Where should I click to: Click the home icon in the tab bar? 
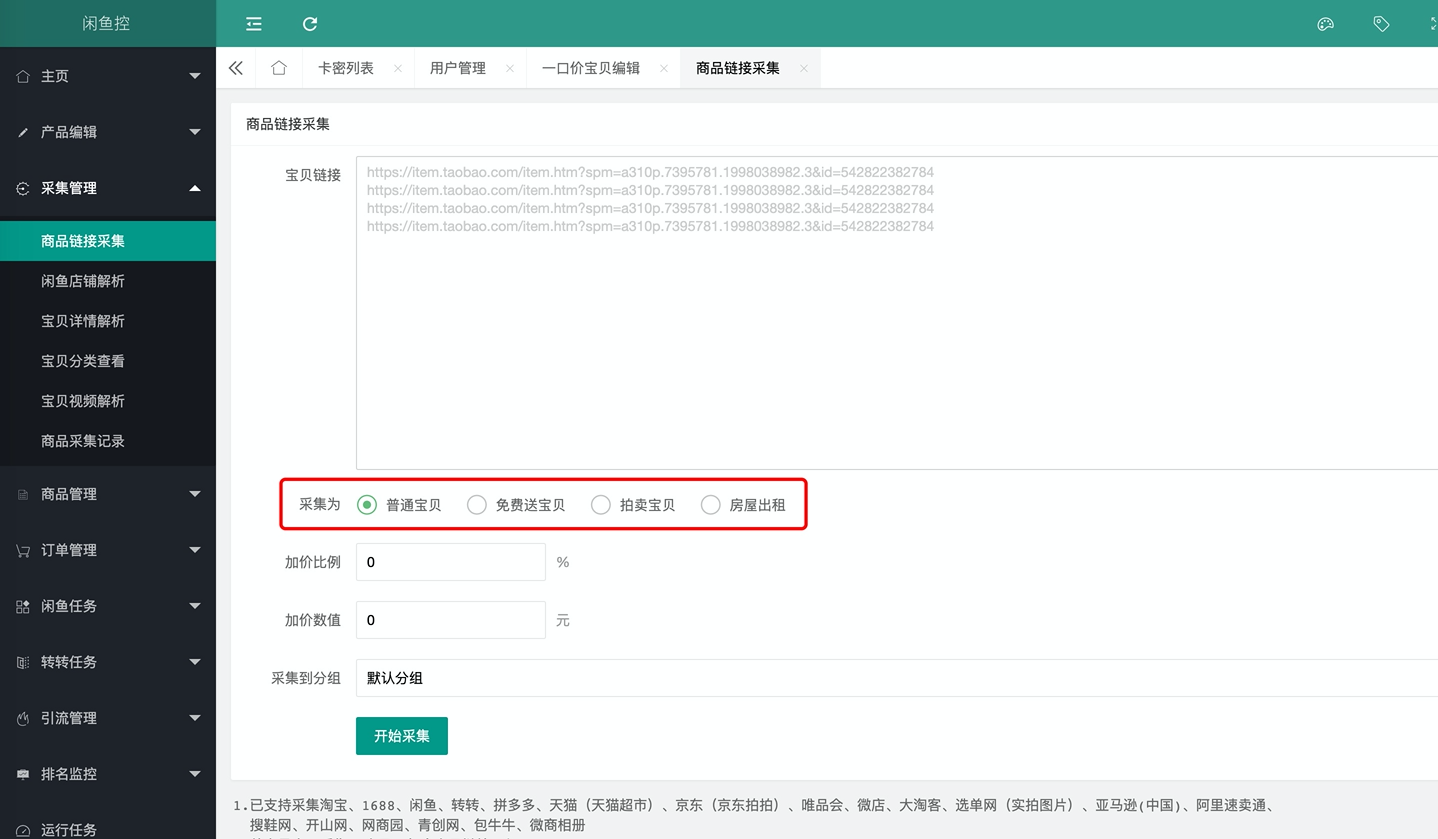278,67
